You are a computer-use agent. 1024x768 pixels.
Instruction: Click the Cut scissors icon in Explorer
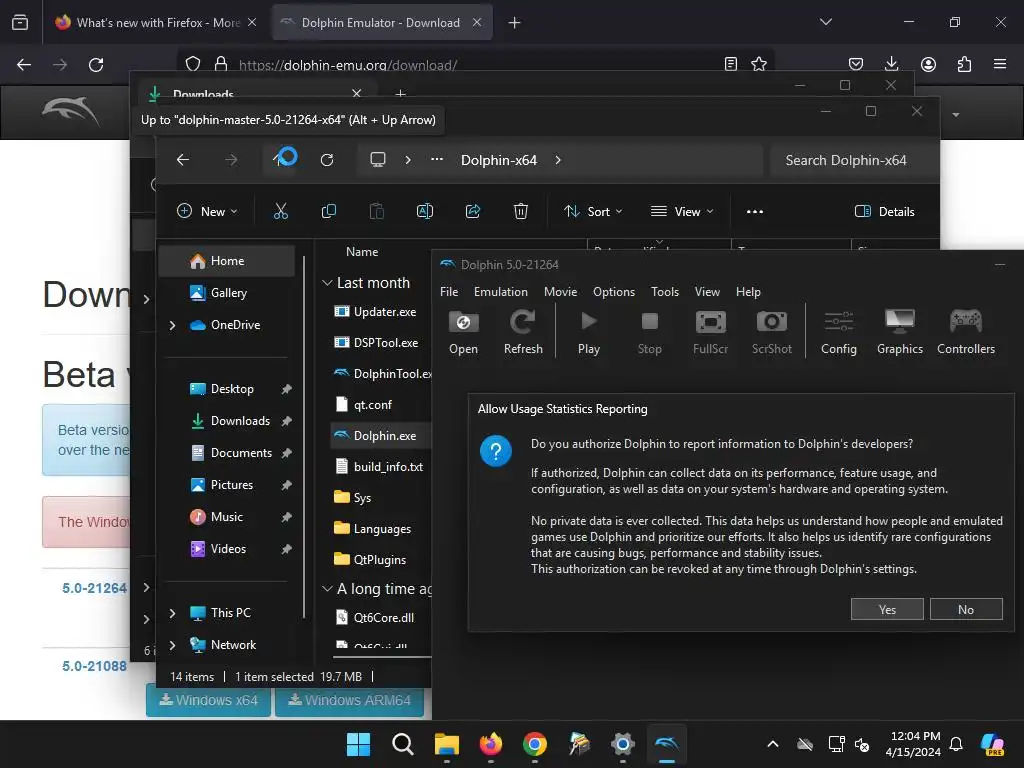[x=281, y=211]
